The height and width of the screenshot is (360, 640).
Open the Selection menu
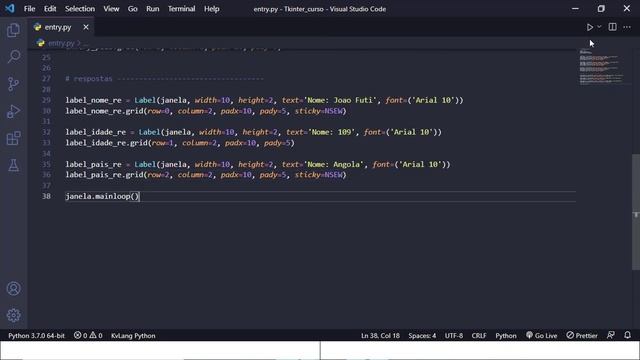click(80, 9)
